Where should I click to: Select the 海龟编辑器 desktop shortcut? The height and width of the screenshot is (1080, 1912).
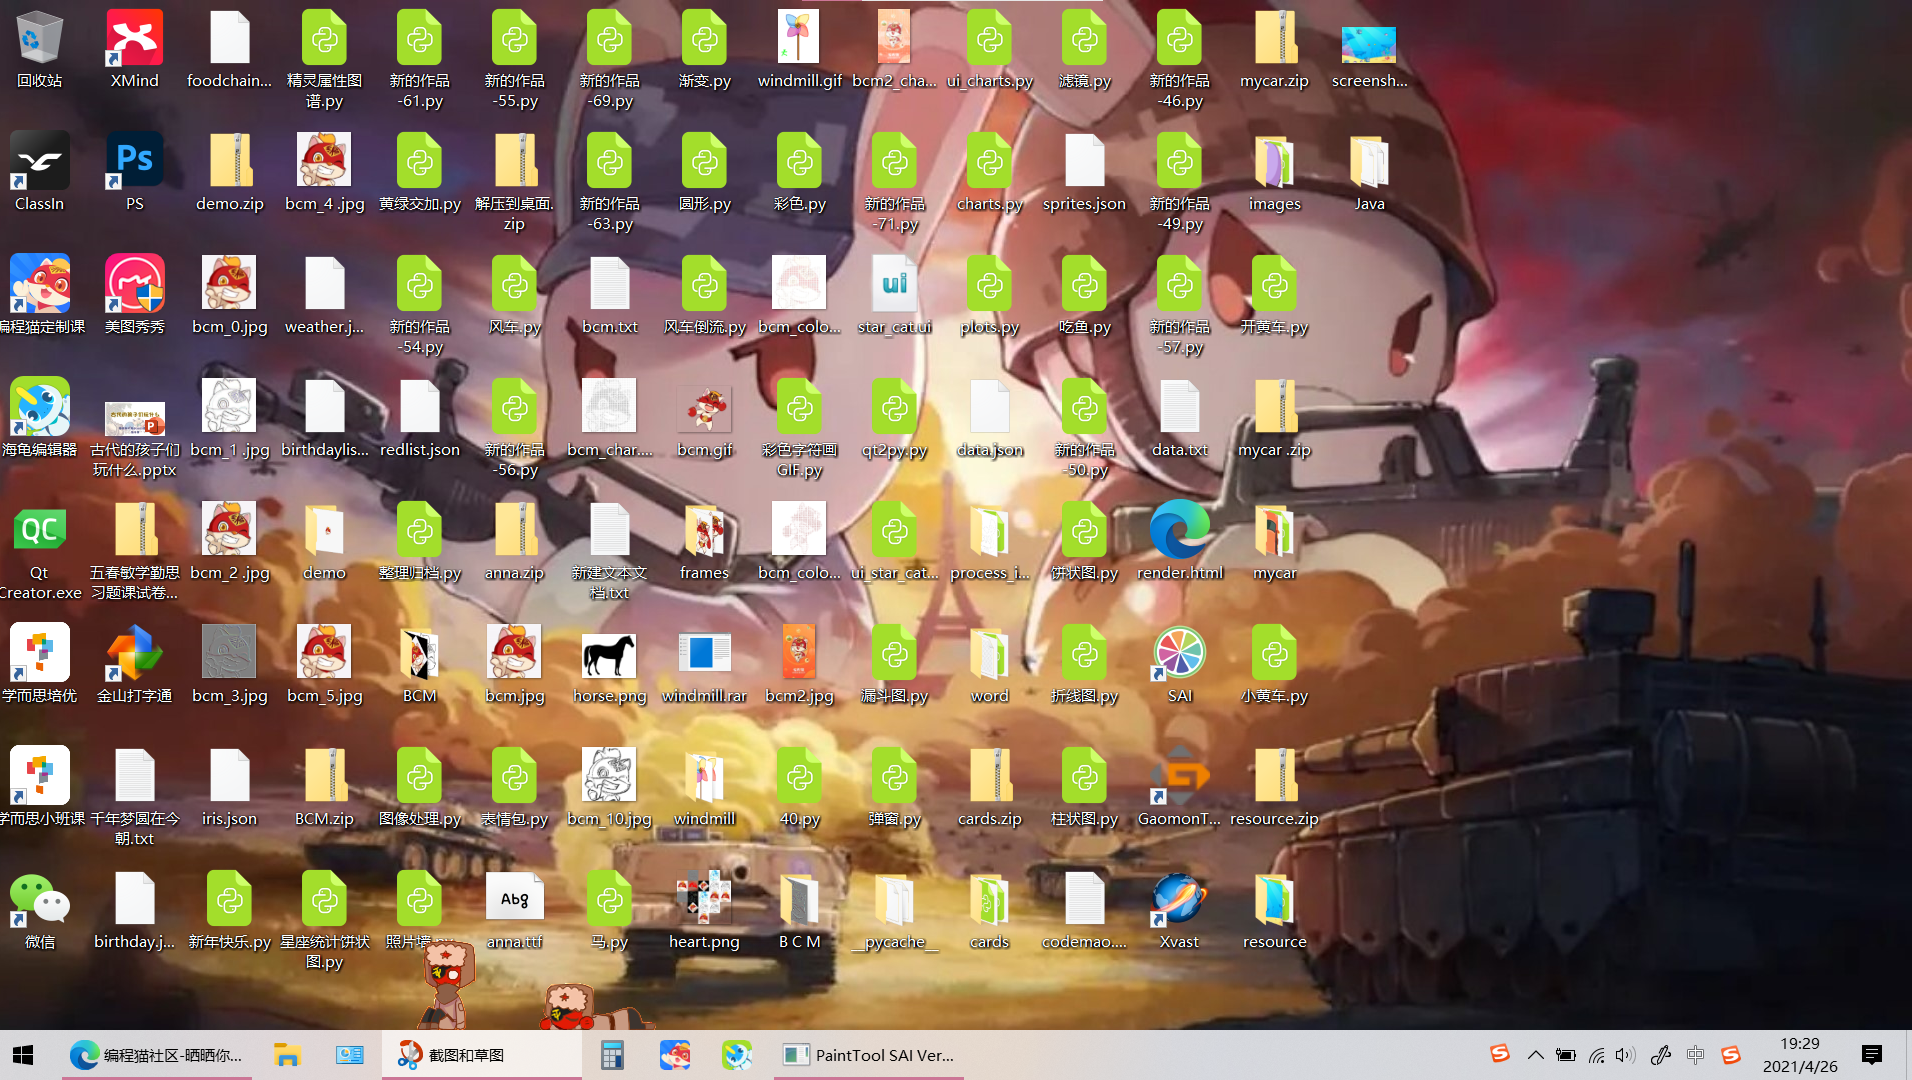point(40,417)
